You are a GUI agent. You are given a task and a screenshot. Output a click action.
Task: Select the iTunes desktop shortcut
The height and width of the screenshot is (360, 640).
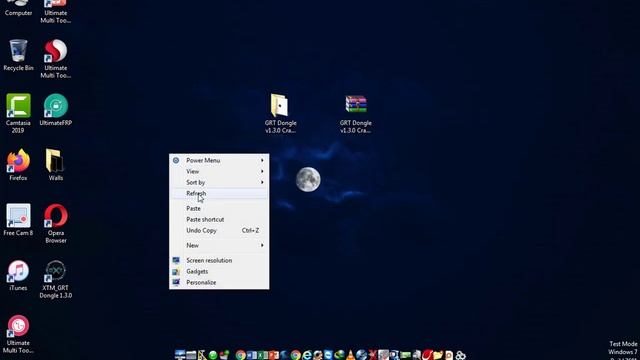point(18,275)
